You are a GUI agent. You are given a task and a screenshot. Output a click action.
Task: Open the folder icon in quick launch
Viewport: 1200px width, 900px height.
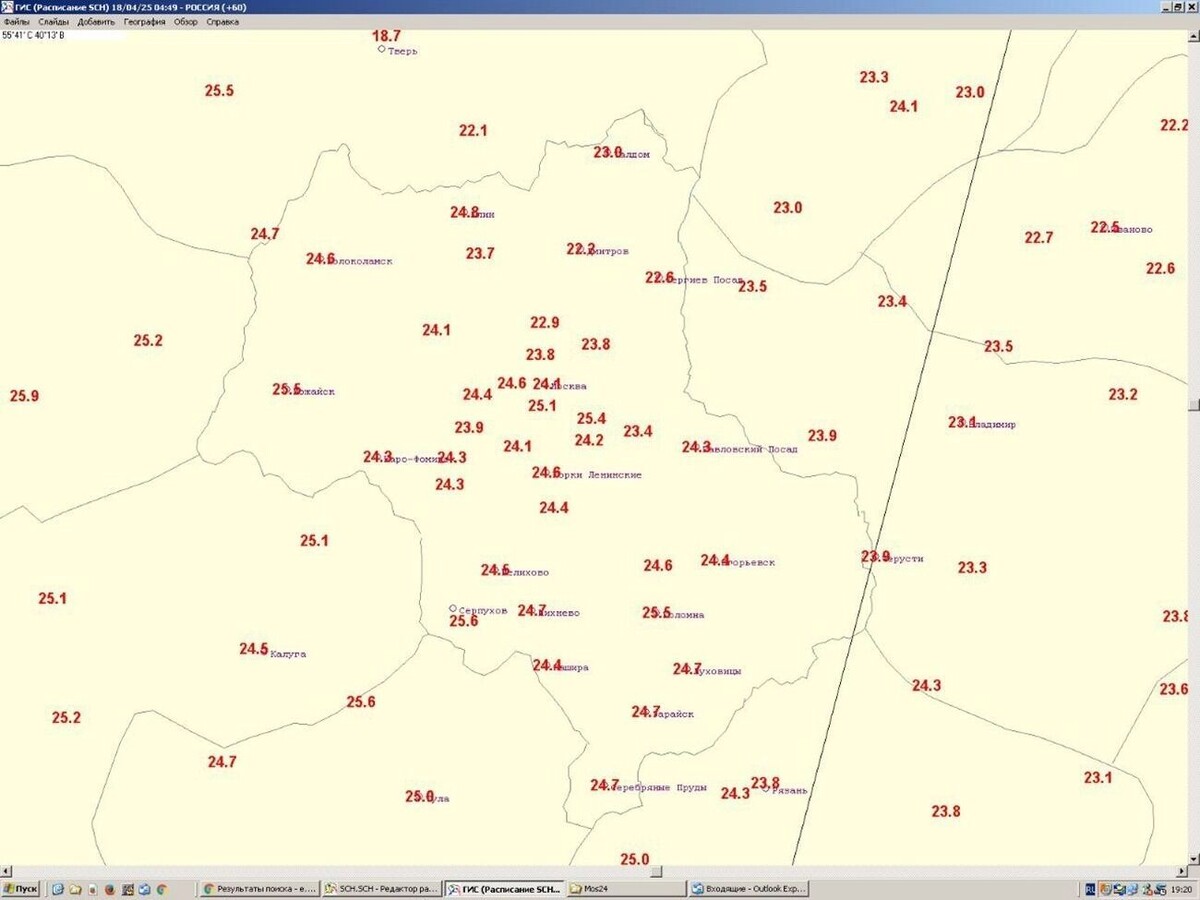pos(77,888)
